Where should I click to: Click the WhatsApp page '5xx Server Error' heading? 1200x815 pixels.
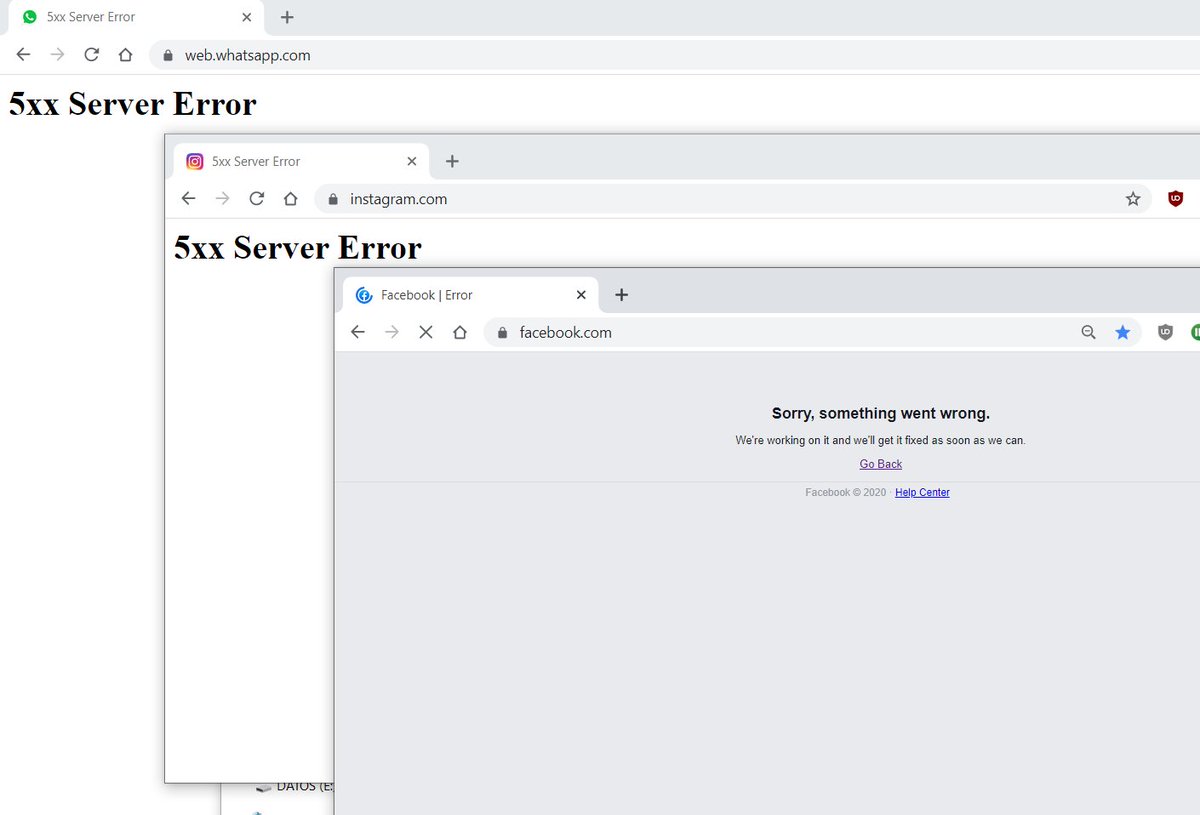(x=133, y=103)
